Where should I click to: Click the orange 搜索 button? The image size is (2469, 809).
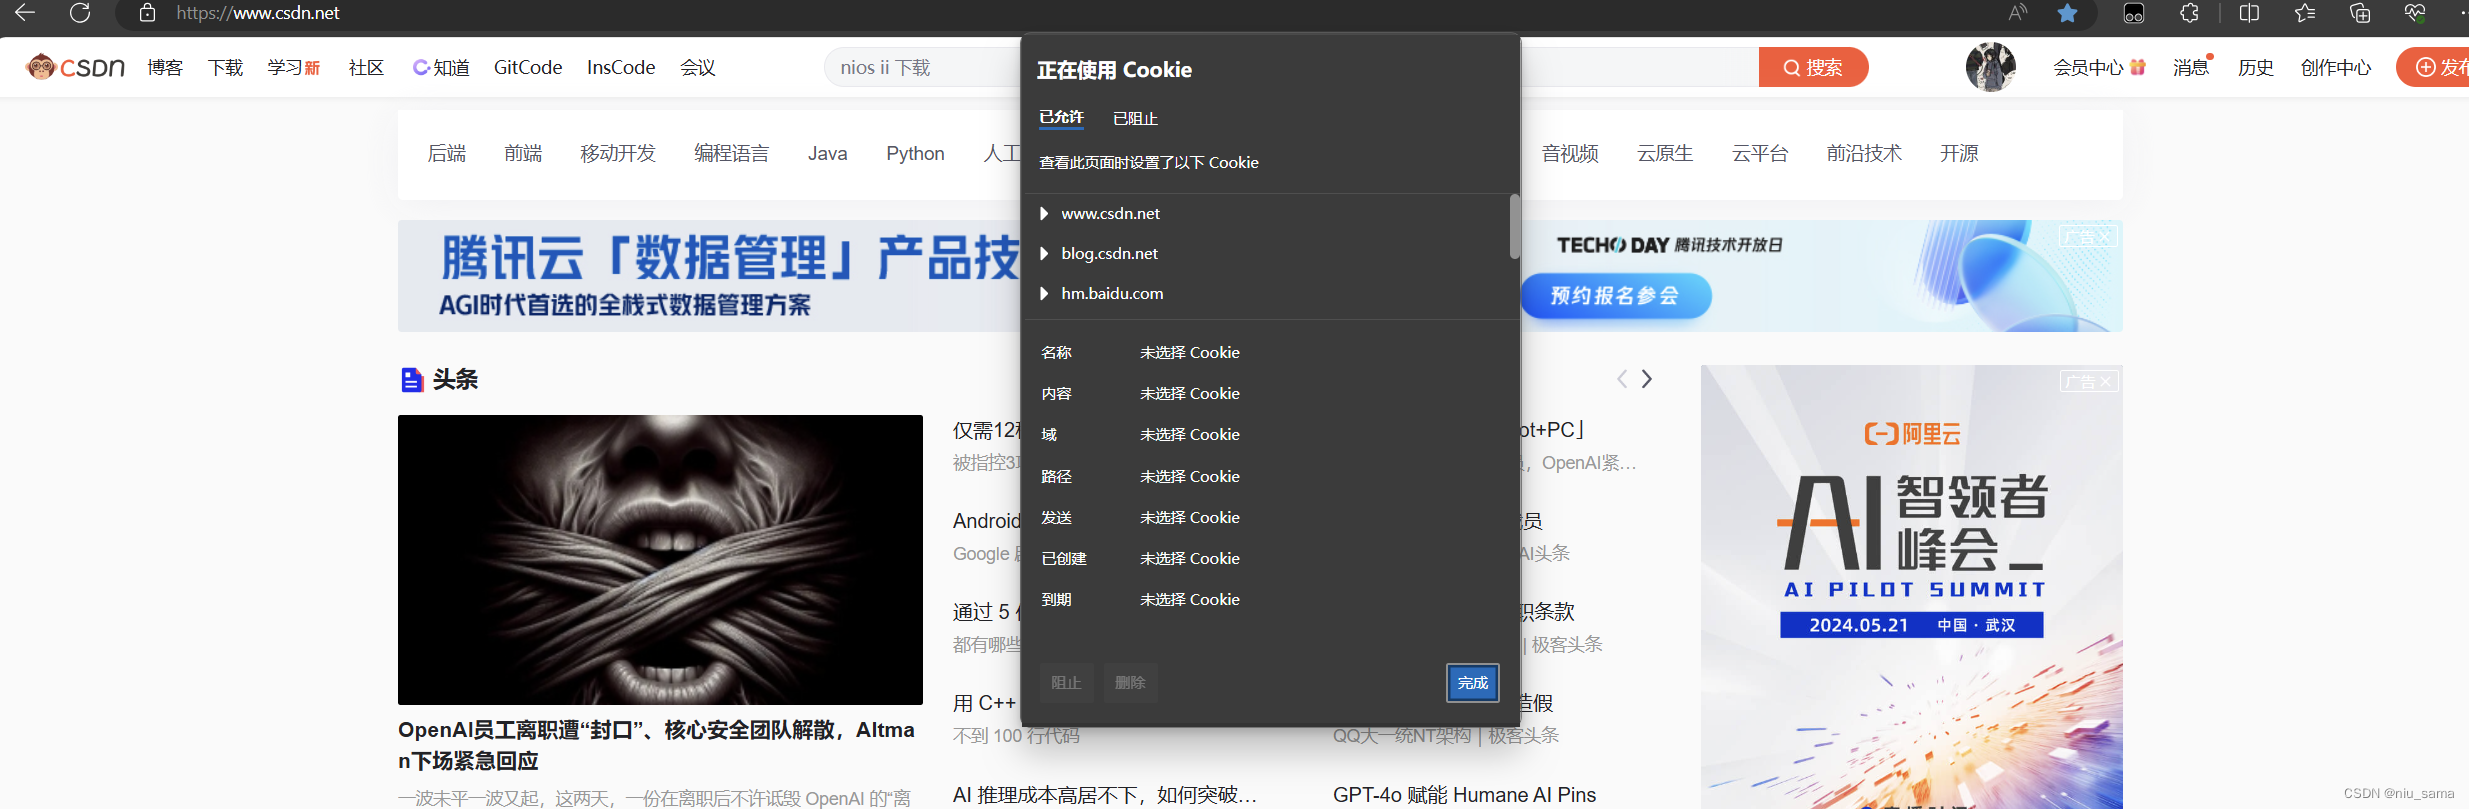point(1813,67)
